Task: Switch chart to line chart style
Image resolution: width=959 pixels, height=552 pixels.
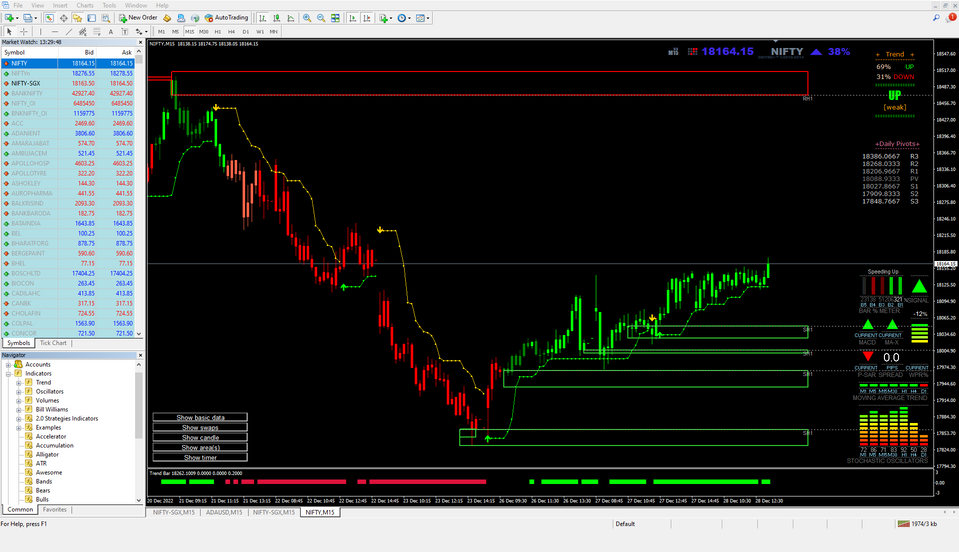Action: click(x=291, y=18)
